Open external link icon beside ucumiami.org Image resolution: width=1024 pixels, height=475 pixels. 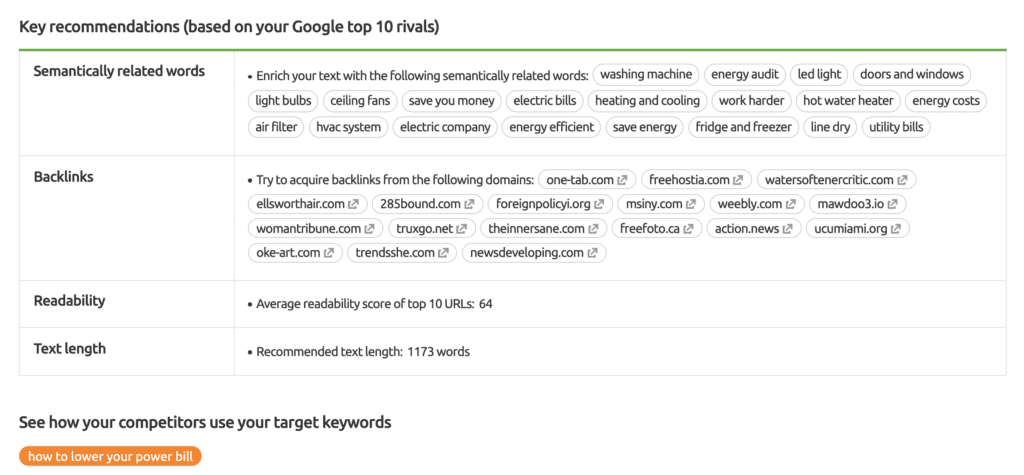[896, 229]
